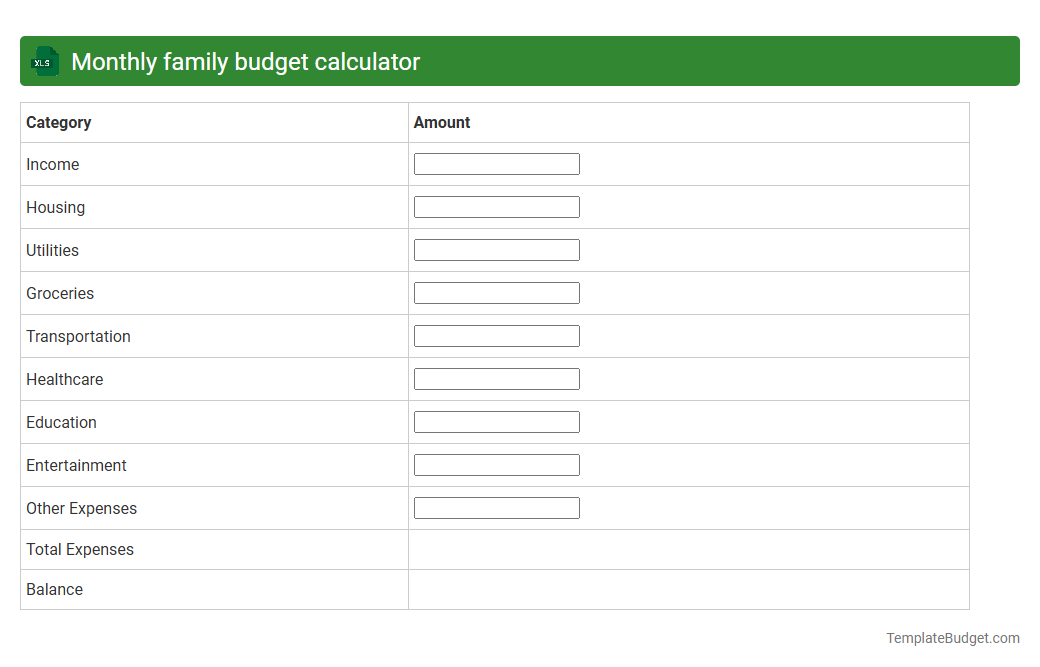Focus the Other Expenses amount box

click(496, 507)
